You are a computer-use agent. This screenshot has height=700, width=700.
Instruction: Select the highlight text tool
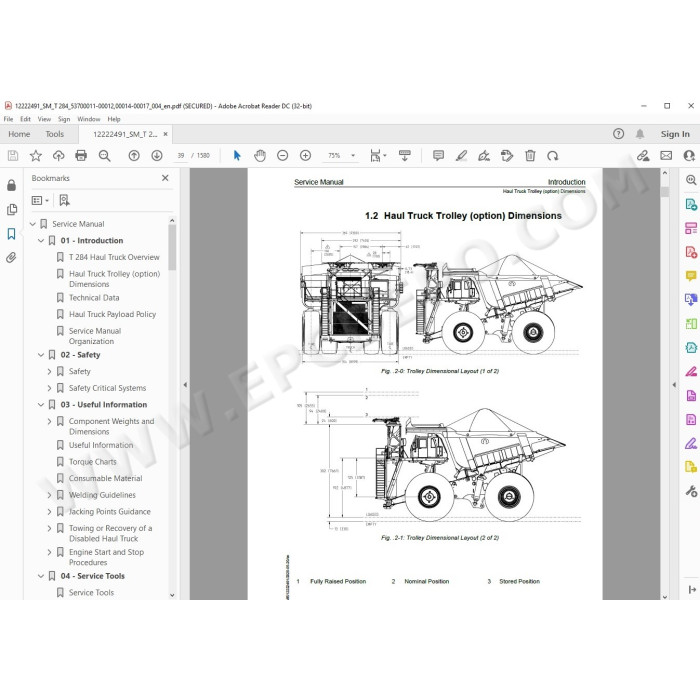[461, 155]
